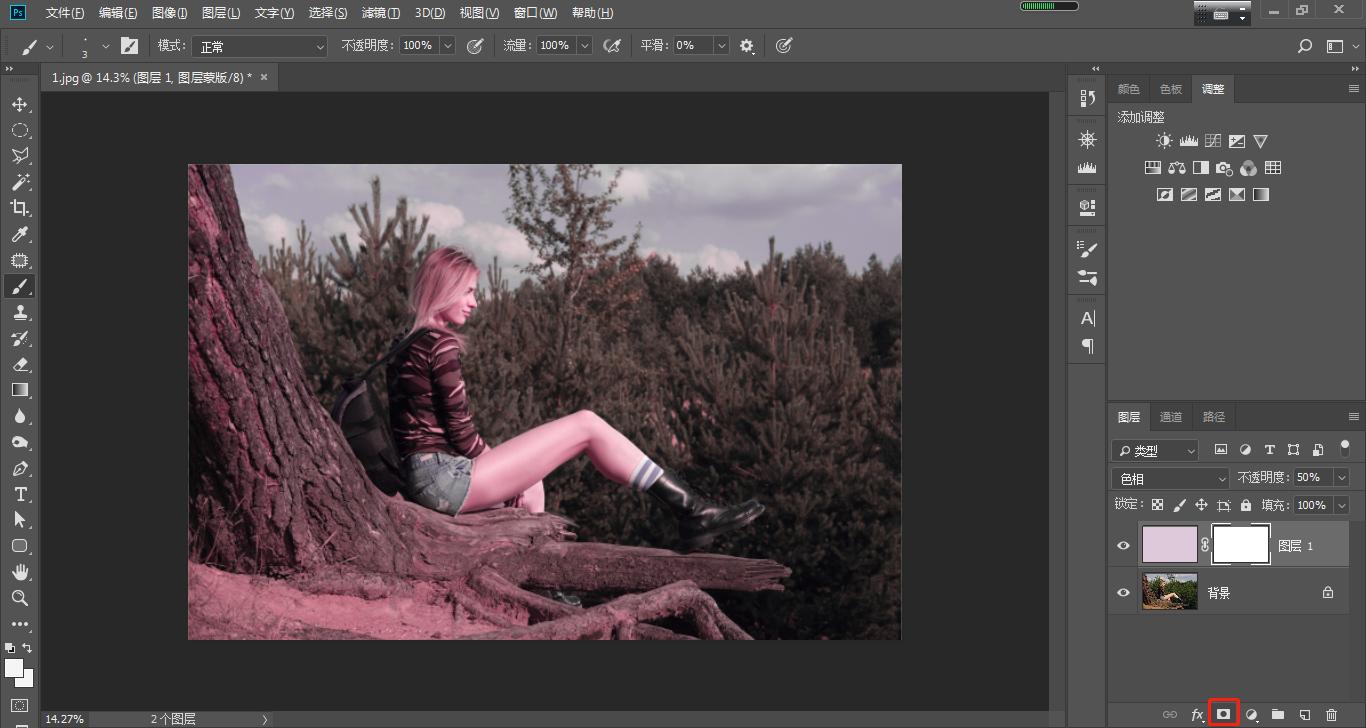Open the 色板 panel tab
The height and width of the screenshot is (728, 1366).
pos(1171,89)
